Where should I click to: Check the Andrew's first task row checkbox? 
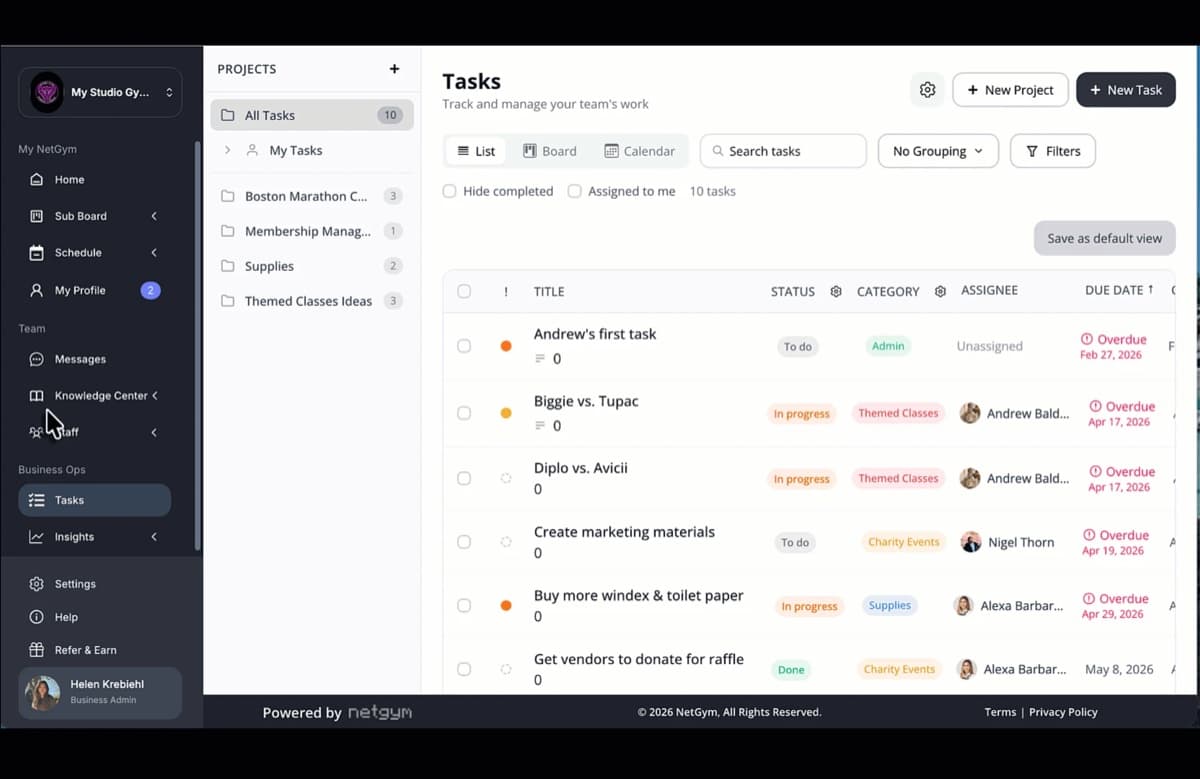tap(464, 346)
